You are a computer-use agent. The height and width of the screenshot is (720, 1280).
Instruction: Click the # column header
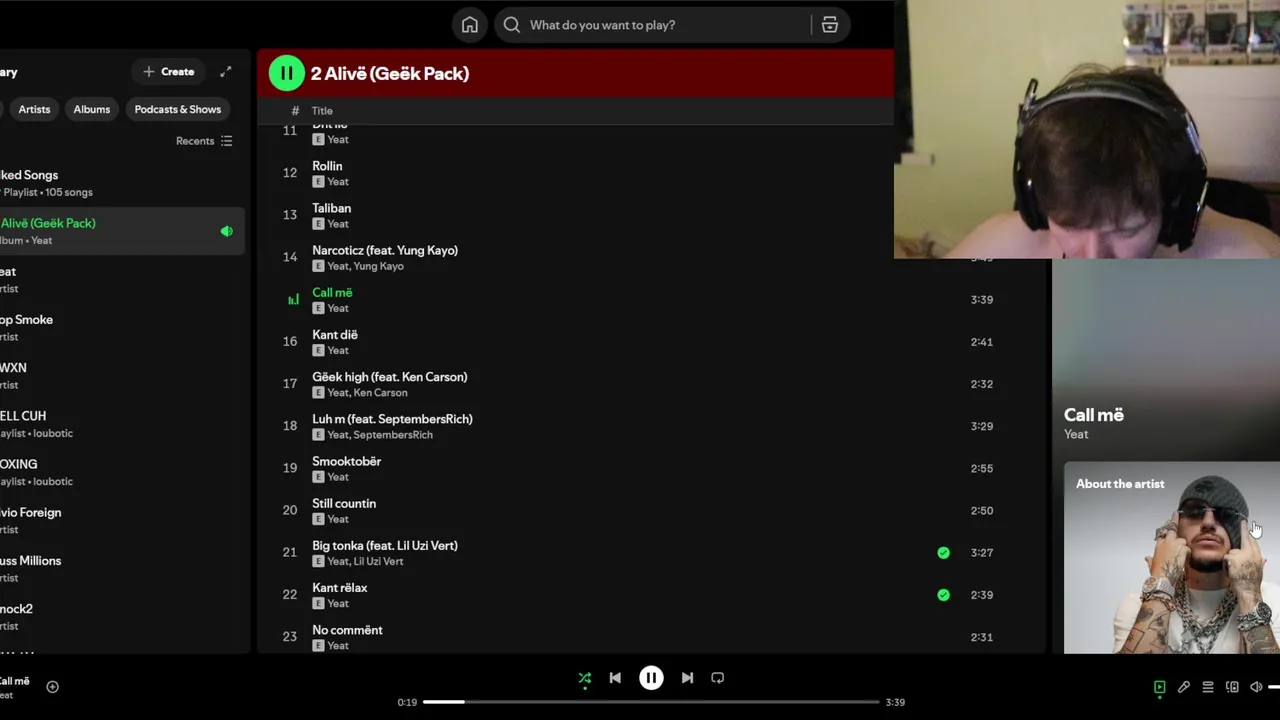coord(295,111)
